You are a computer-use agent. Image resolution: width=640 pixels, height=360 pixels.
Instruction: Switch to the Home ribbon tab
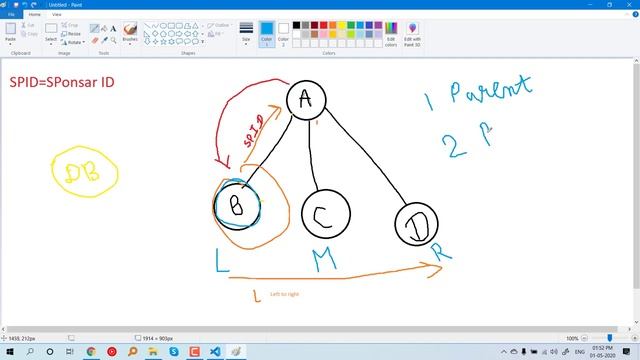pos(35,14)
